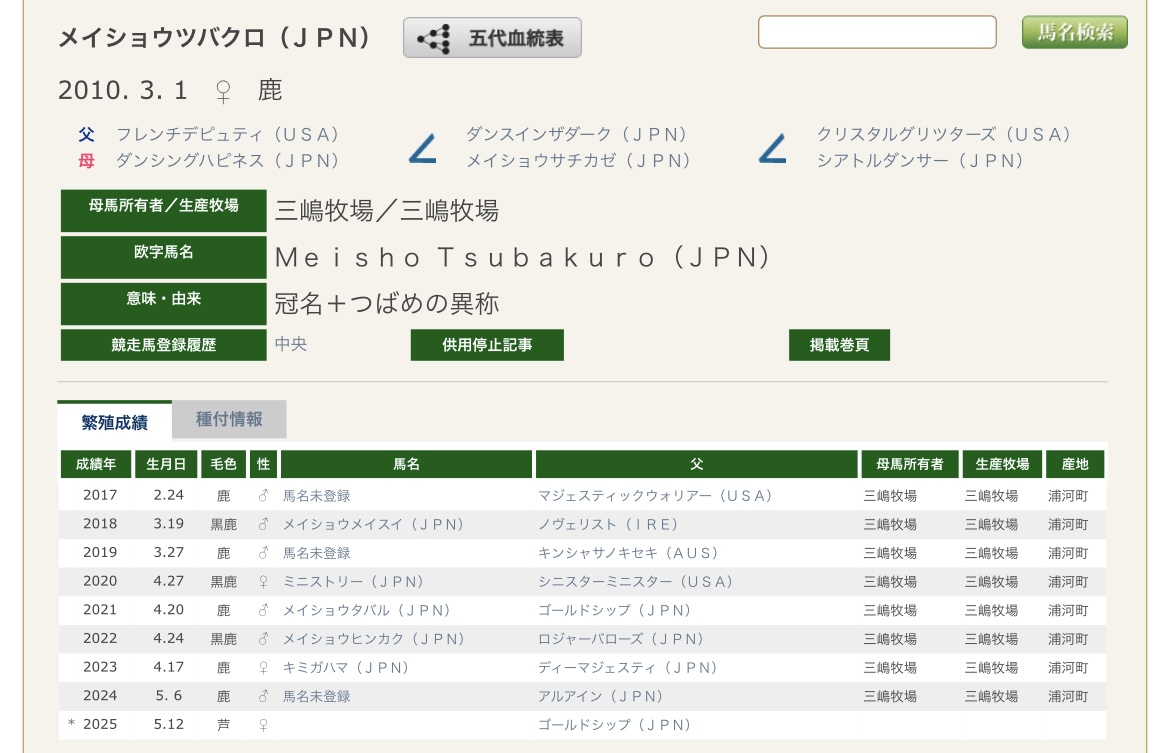Click the male symbol in 2018 row
This screenshot has width=1170, height=753.
(263, 525)
